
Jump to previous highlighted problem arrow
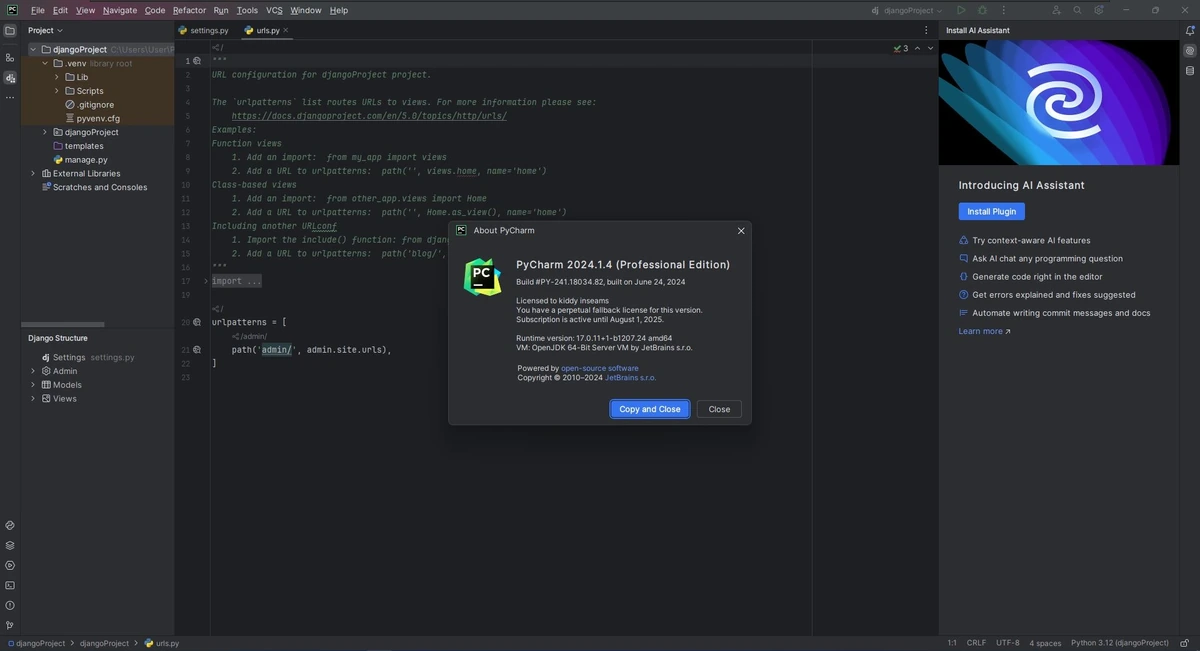click(x=918, y=48)
